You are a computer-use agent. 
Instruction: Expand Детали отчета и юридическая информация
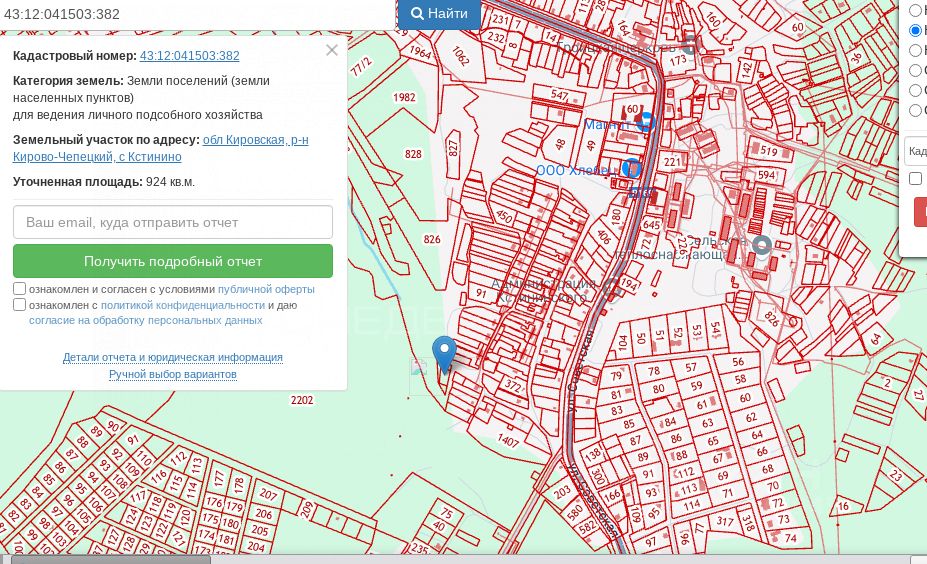(173, 357)
